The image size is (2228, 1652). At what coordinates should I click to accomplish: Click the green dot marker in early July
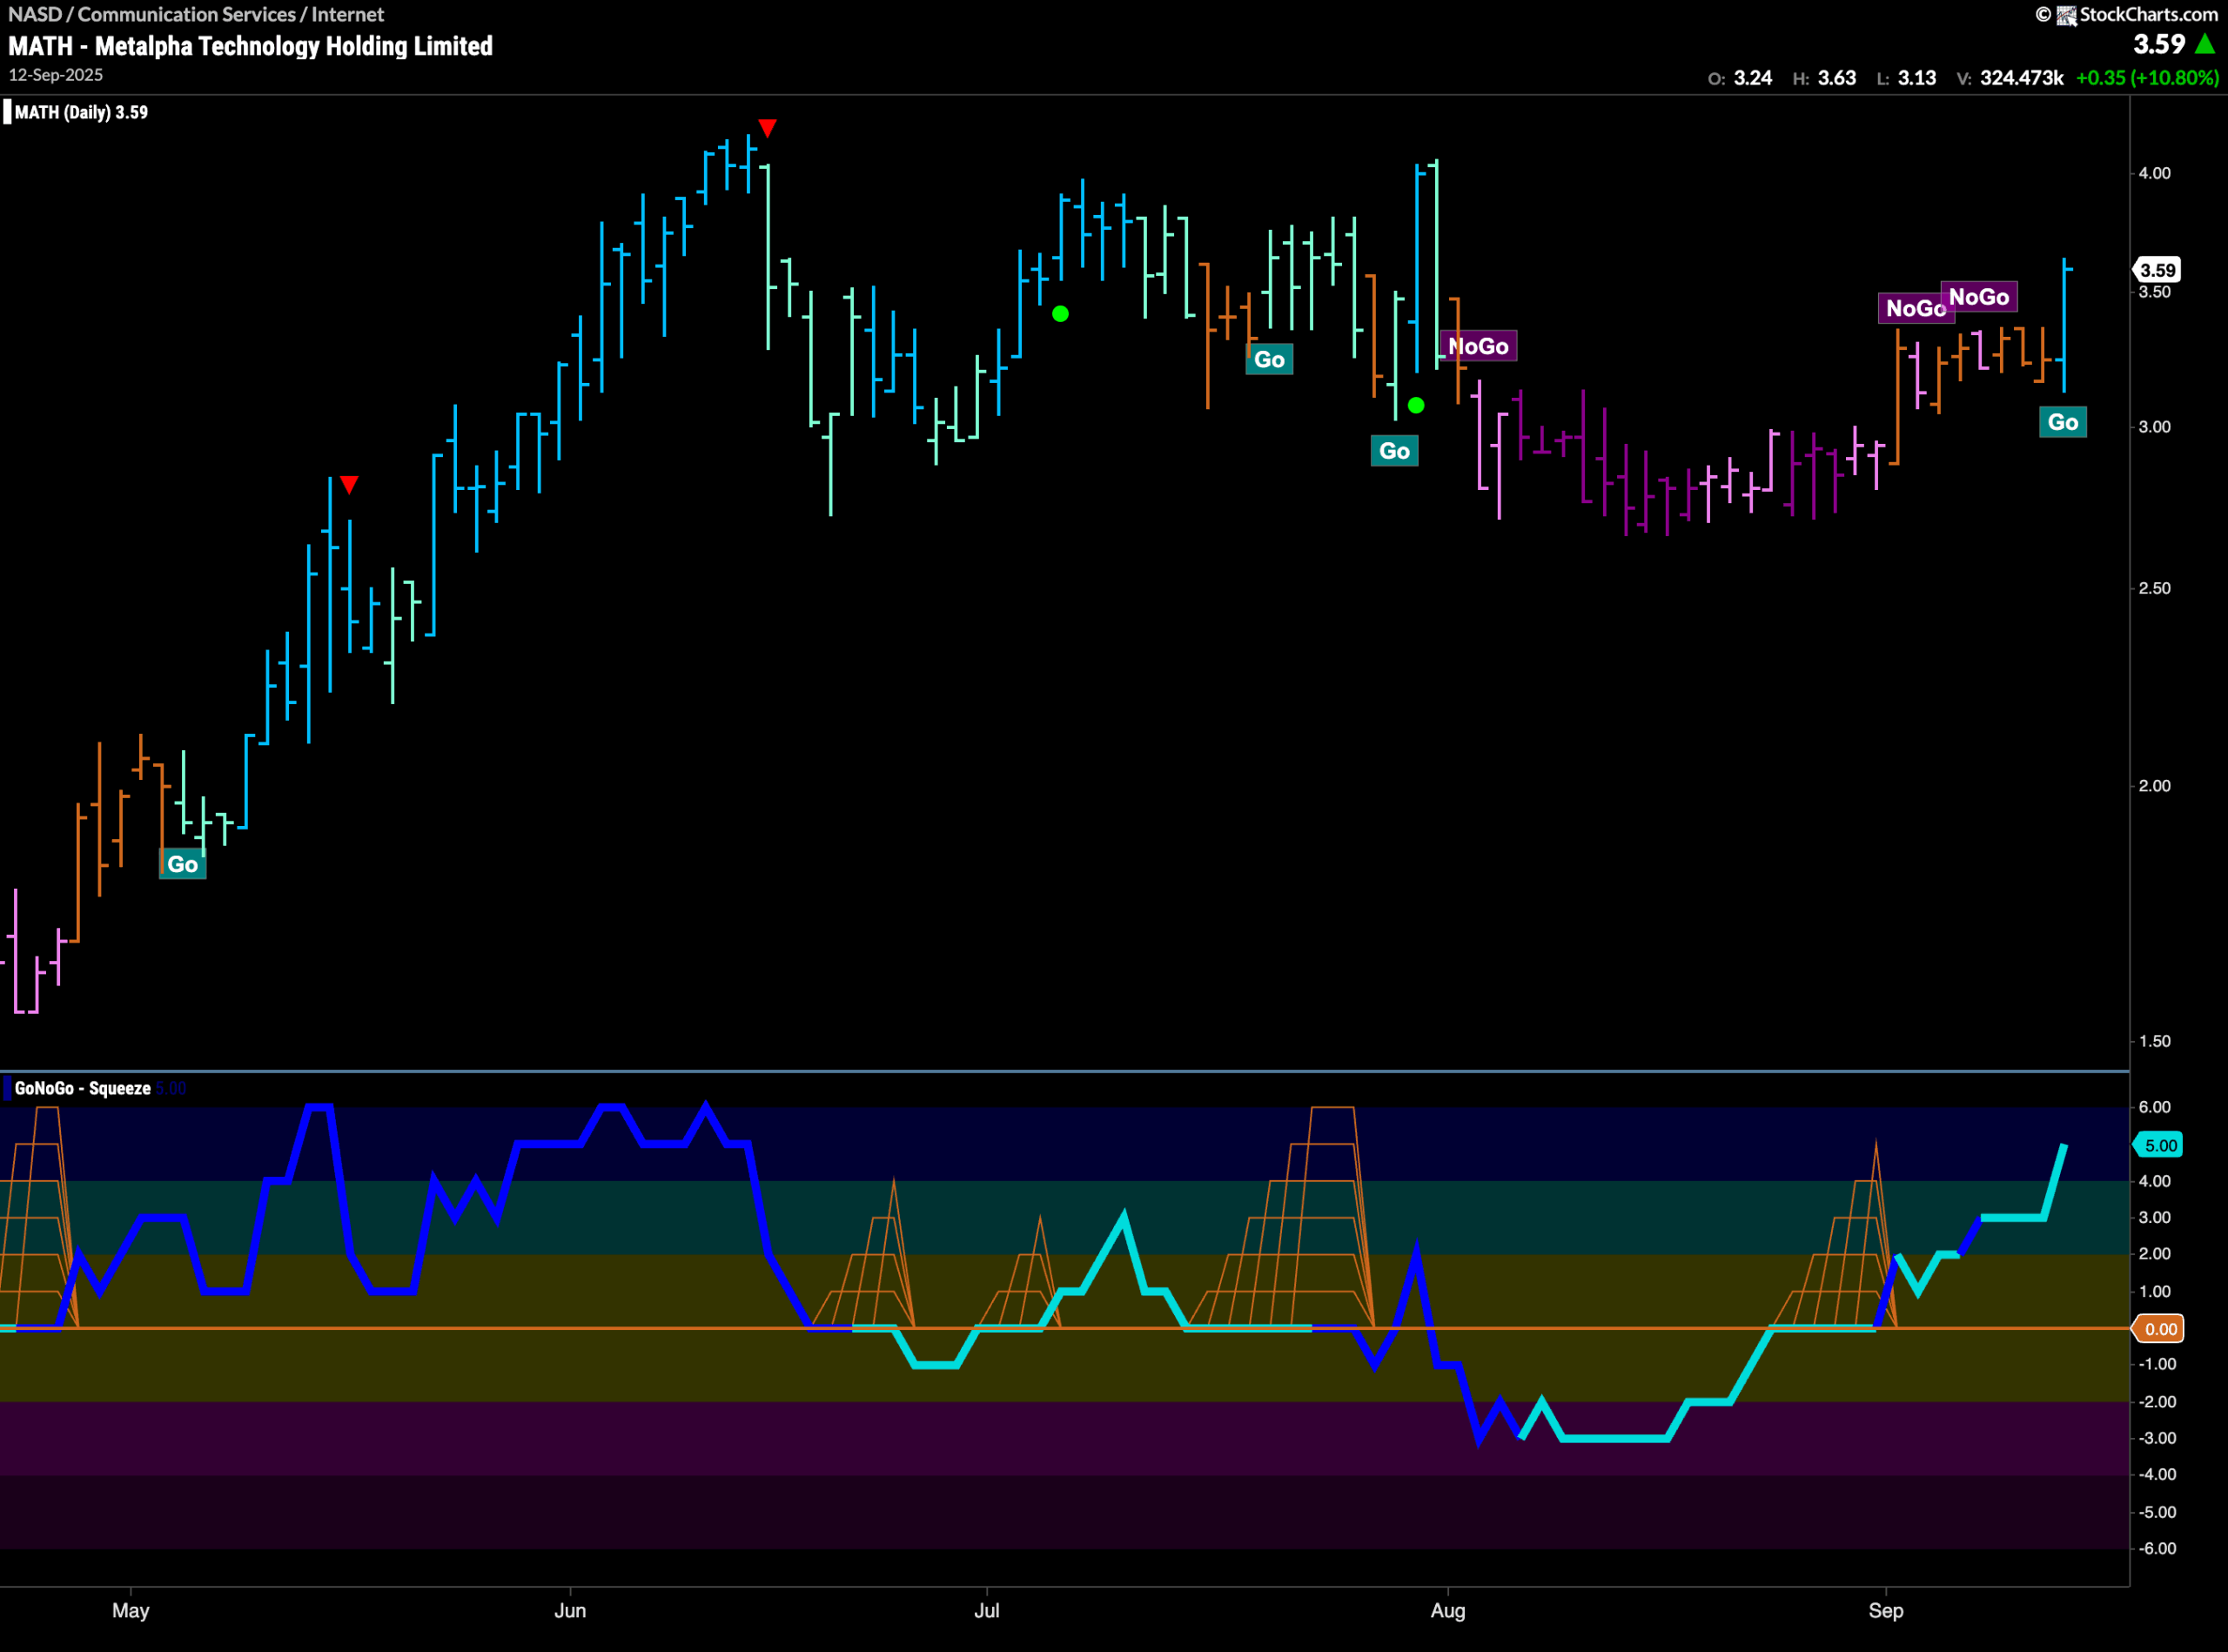1061,314
